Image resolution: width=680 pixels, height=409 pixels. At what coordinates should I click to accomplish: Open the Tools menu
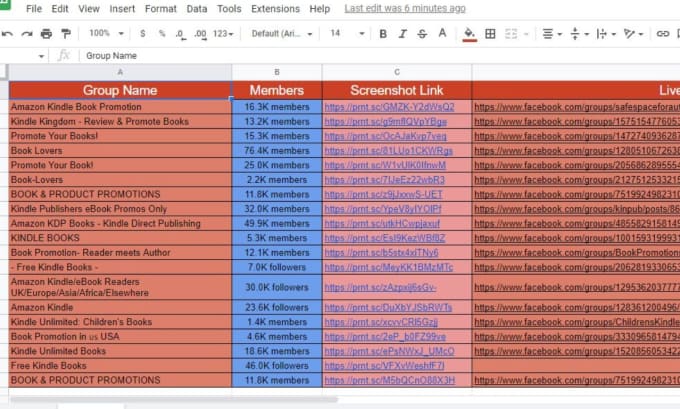coord(229,9)
